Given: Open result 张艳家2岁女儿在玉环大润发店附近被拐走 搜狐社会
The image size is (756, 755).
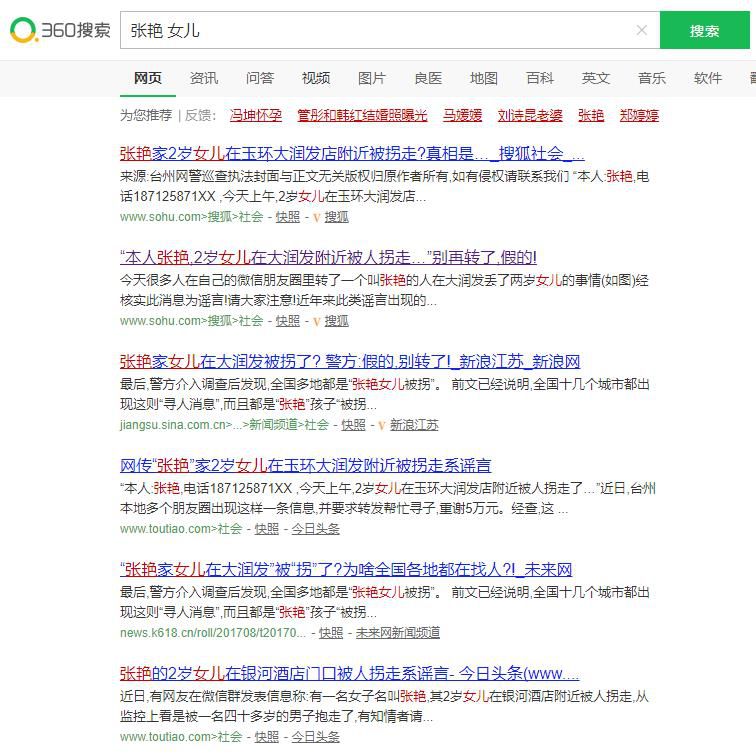Looking at the screenshot, I should coord(352,153).
